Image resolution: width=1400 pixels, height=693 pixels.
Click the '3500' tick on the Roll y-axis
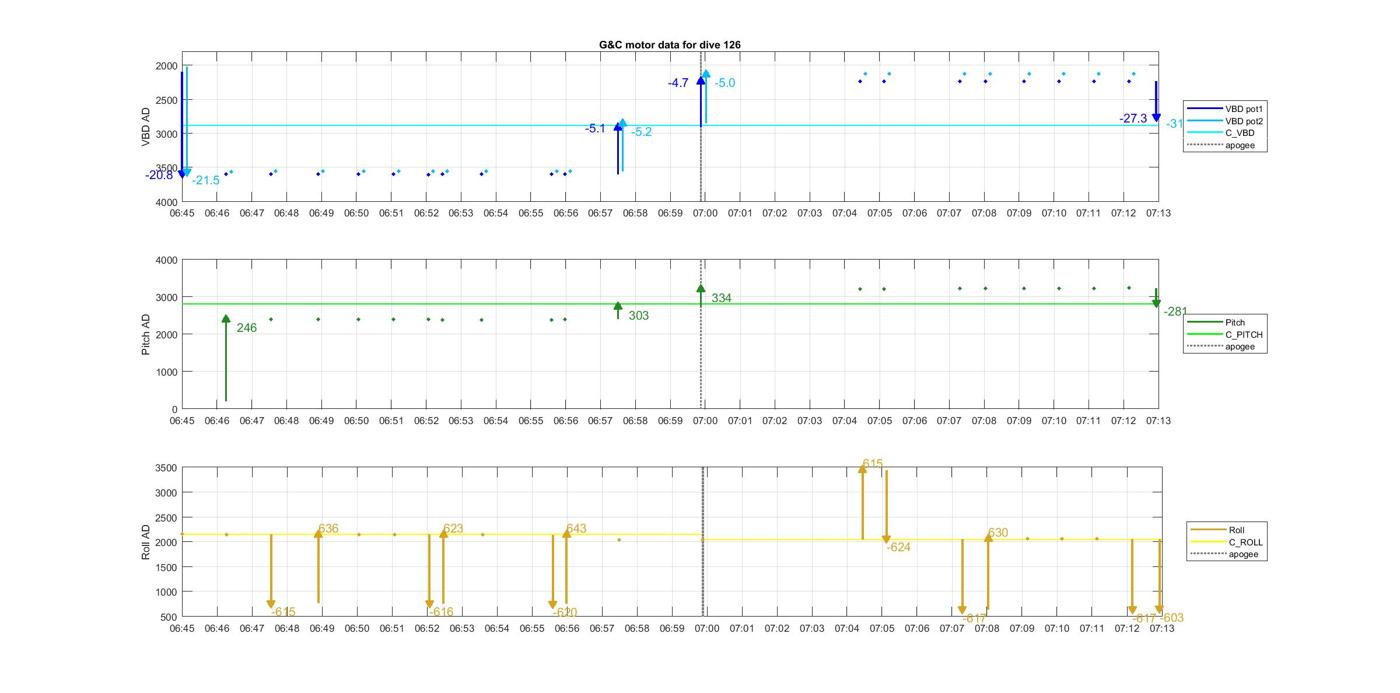[x=166, y=468]
